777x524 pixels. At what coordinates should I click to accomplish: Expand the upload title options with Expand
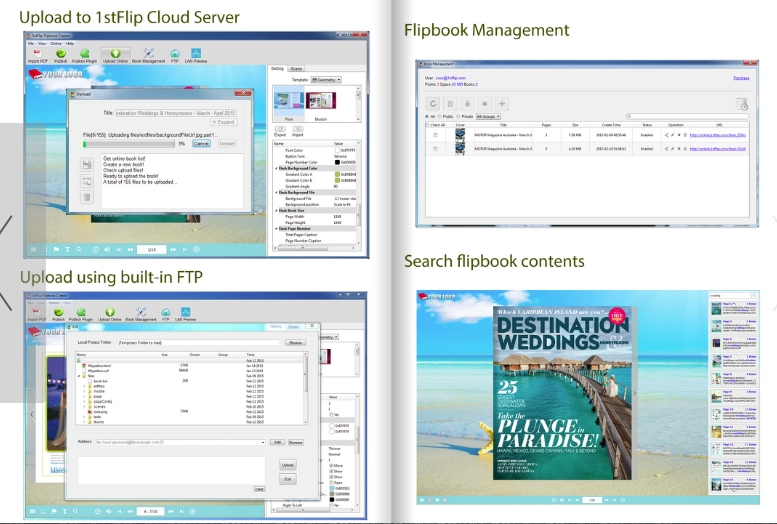(x=225, y=122)
